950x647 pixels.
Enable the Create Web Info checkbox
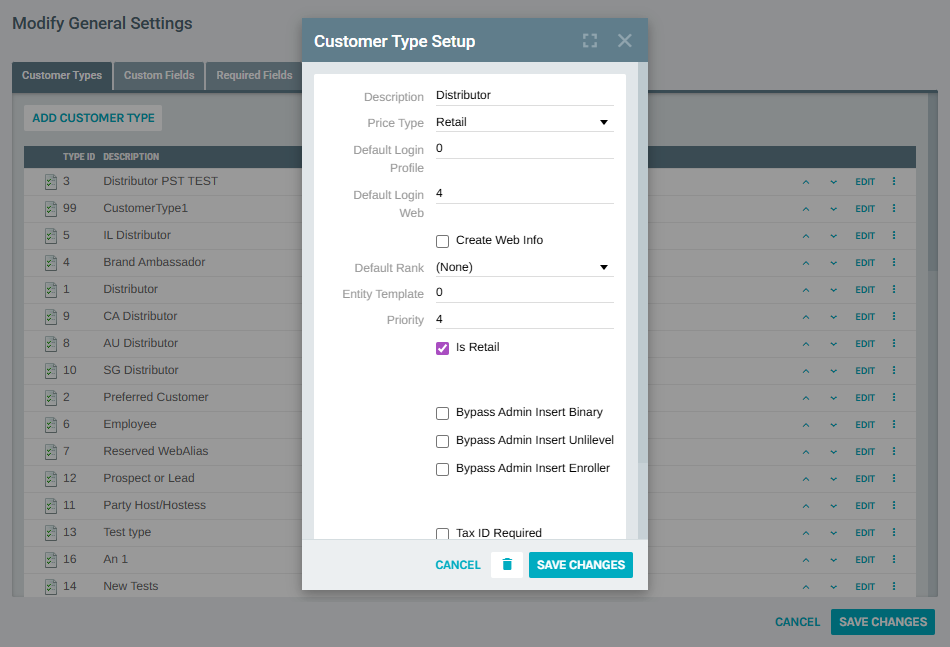[442, 241]
